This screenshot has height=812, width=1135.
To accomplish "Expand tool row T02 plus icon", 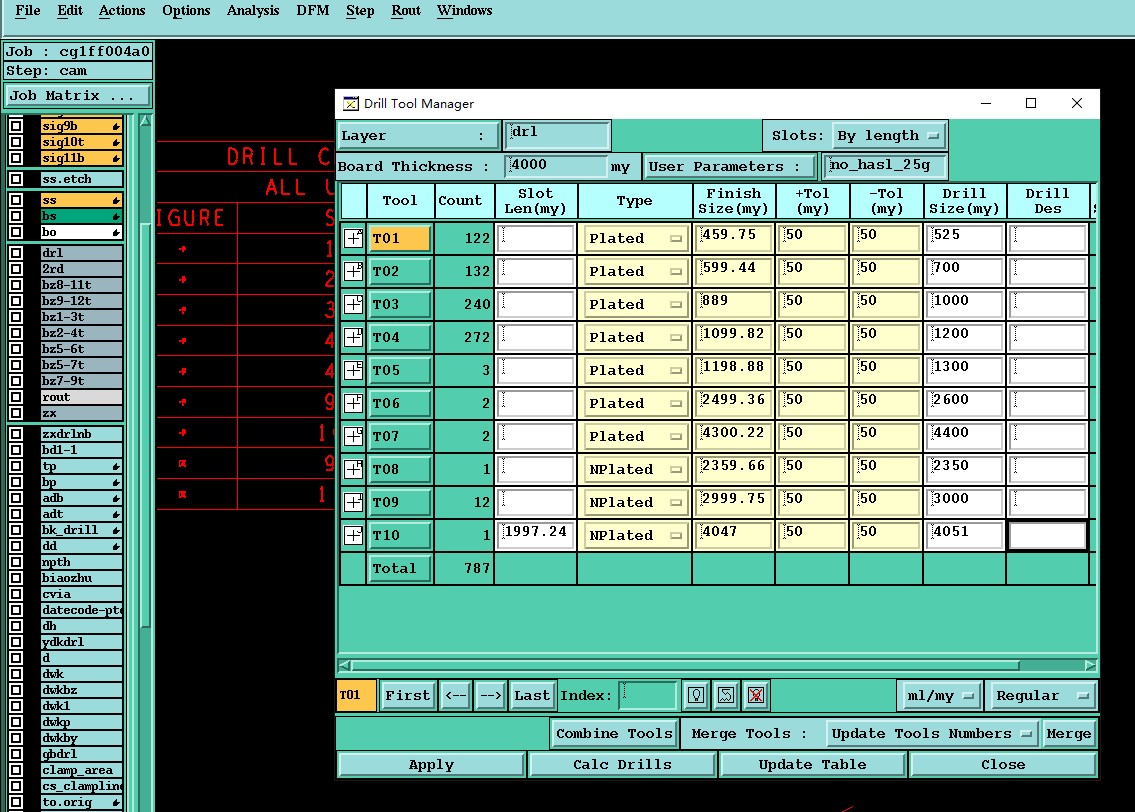I will point(353,271).
